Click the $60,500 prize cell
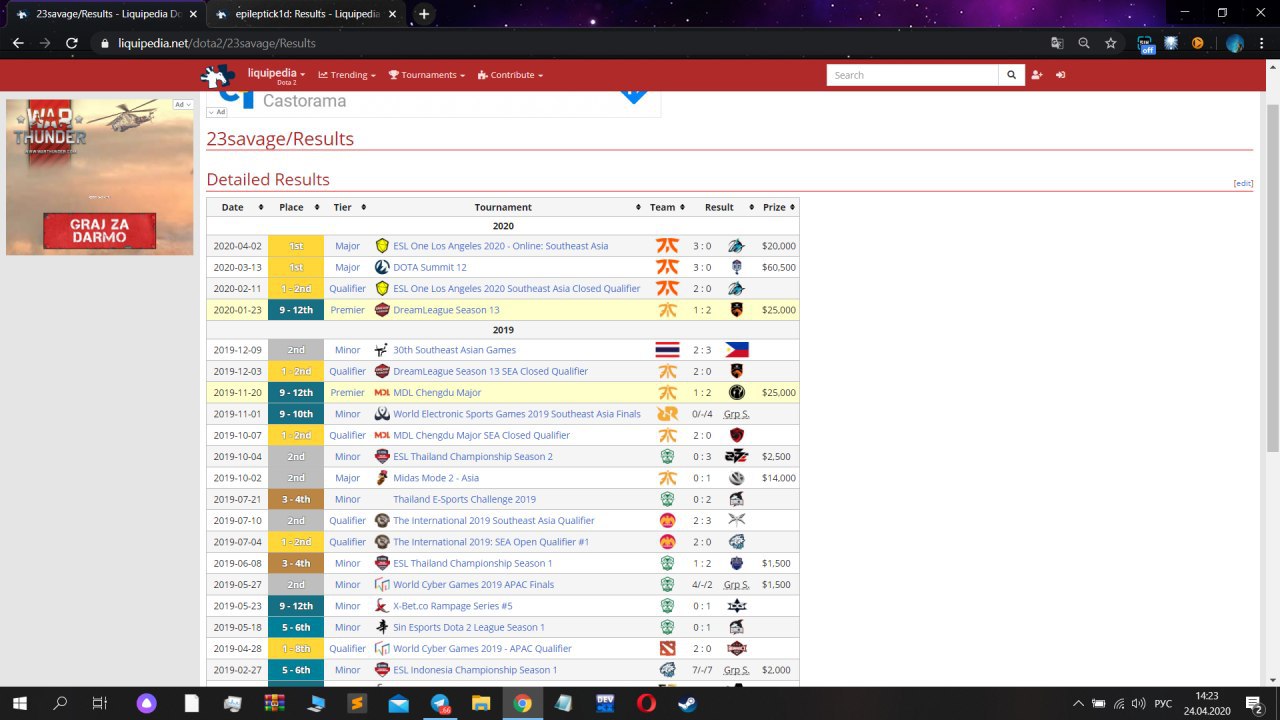 coord(778,267)
